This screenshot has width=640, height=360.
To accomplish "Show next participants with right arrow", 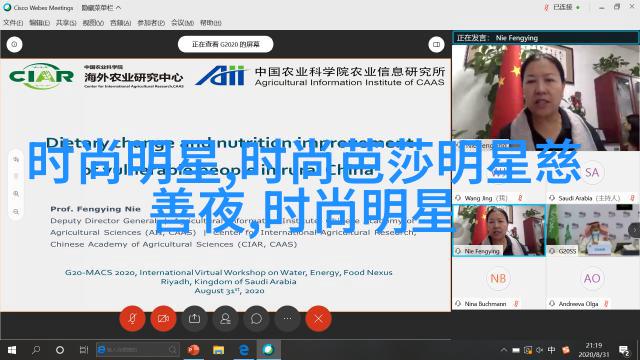I will pyautogui.click(x=635, y=230).
